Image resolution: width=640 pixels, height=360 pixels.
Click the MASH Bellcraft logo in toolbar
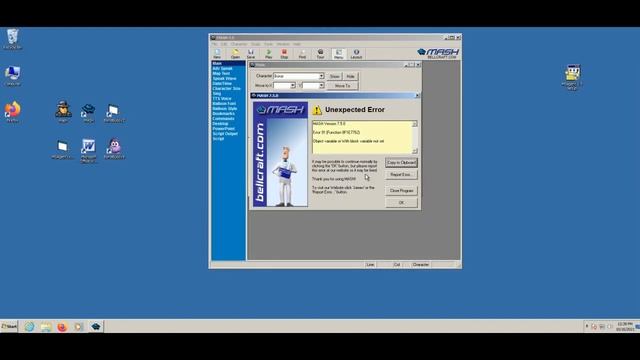[x=438, y=53]
